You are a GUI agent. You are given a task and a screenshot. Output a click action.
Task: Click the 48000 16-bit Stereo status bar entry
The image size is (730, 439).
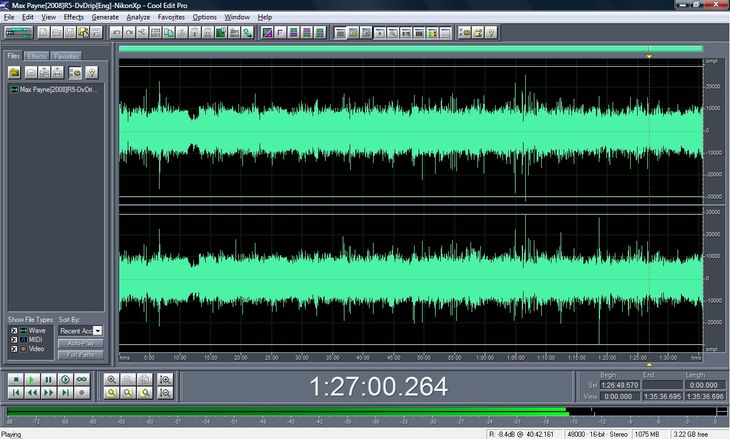[x=597, y=434]
